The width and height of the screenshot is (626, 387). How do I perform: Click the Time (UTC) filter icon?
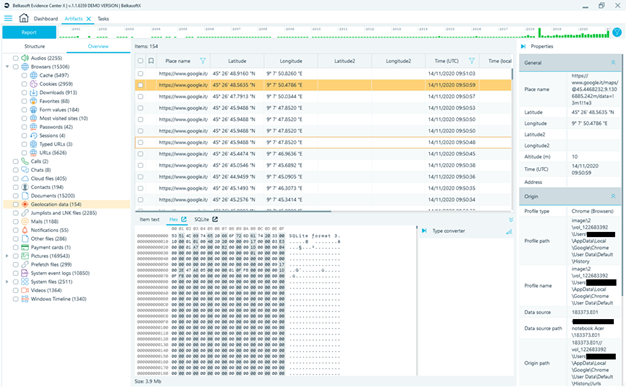pos(471,61)
